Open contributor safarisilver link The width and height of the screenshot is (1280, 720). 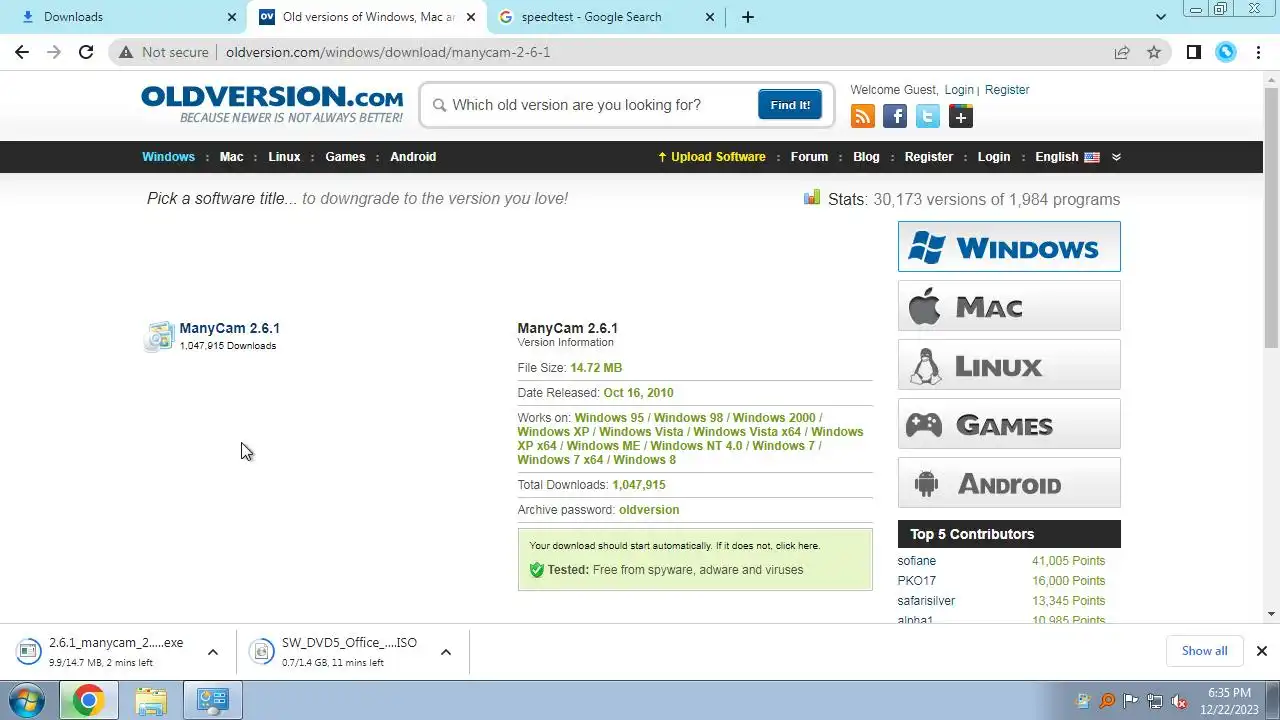[x=926, y=601]
